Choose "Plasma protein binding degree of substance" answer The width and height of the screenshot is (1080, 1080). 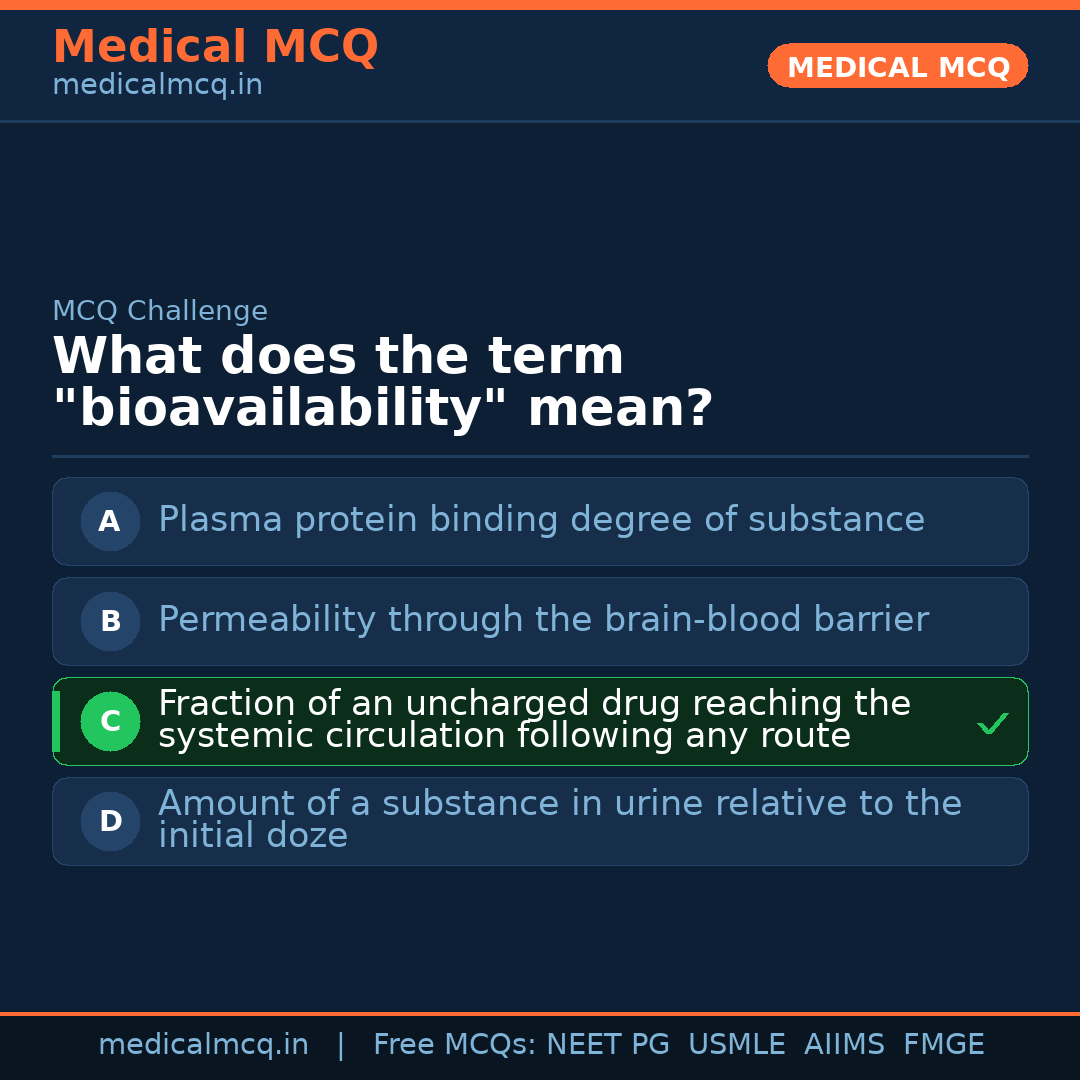tap(541, 520)
